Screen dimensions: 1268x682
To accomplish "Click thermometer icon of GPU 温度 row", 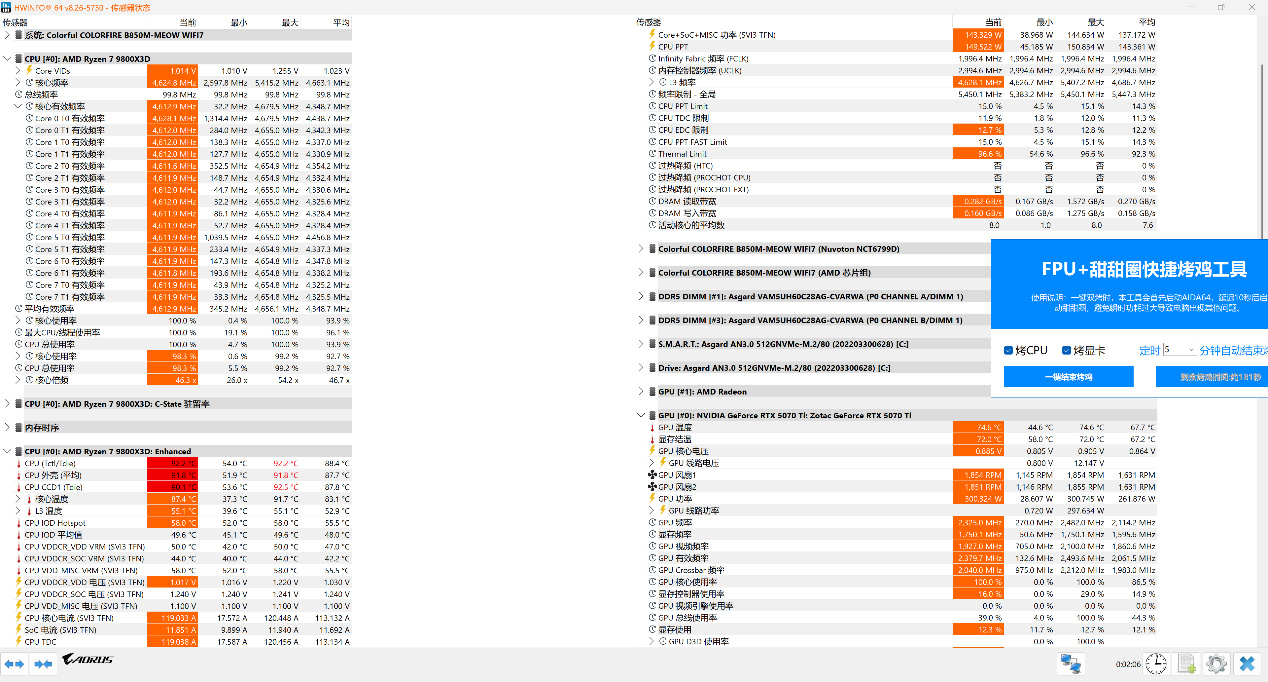I will click(x=652, y=427).
